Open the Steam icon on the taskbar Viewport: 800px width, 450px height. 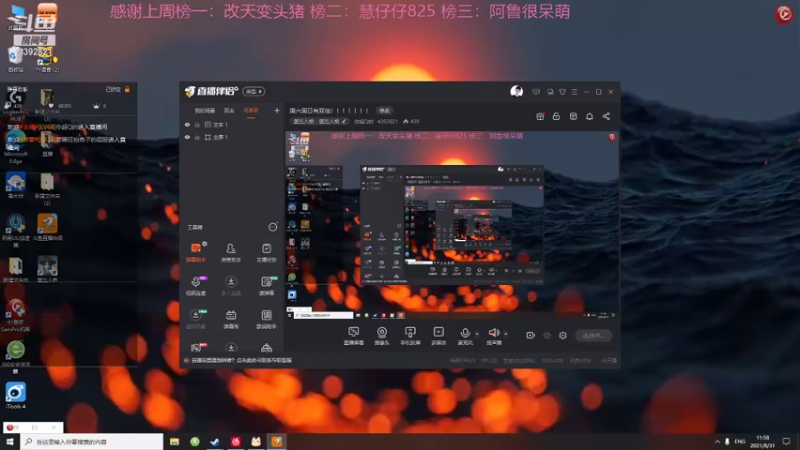(x=215, y=441)
